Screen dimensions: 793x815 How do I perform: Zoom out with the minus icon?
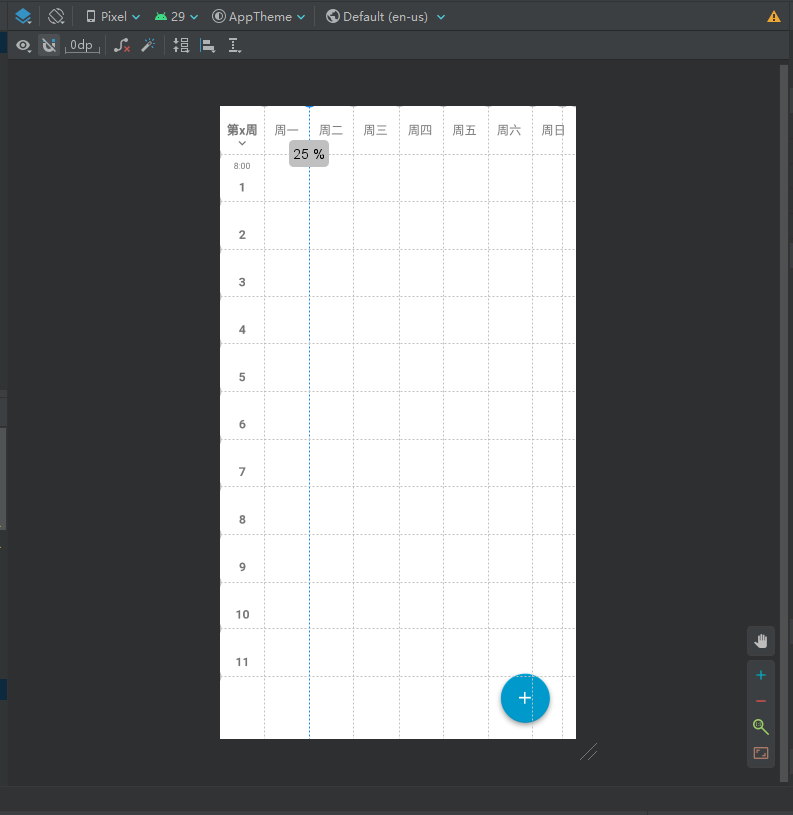(761, 701)
